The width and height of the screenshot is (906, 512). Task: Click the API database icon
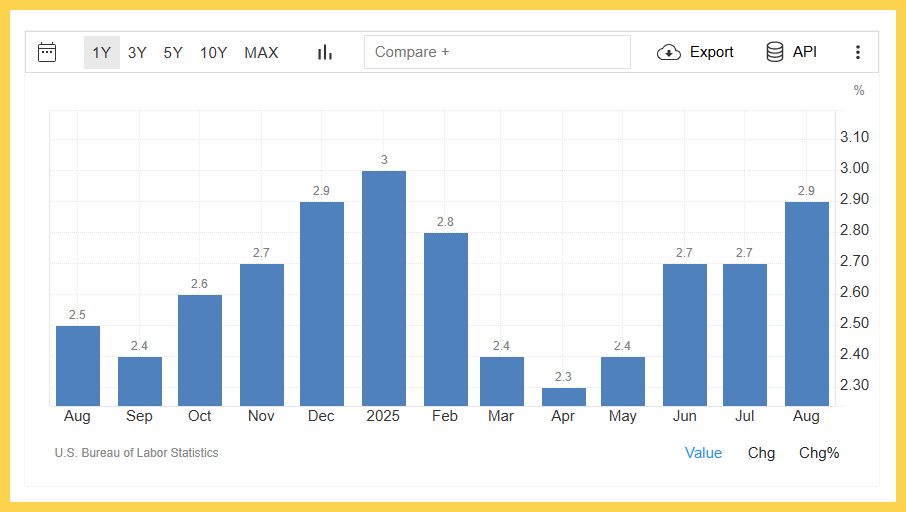click(x=775, y=52)
